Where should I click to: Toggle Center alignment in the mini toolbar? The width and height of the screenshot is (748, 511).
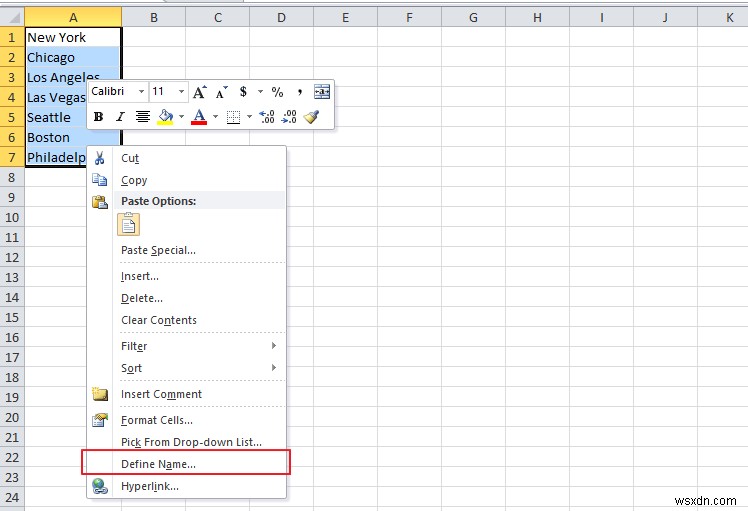pyautogui.click(x=143, y=116)
